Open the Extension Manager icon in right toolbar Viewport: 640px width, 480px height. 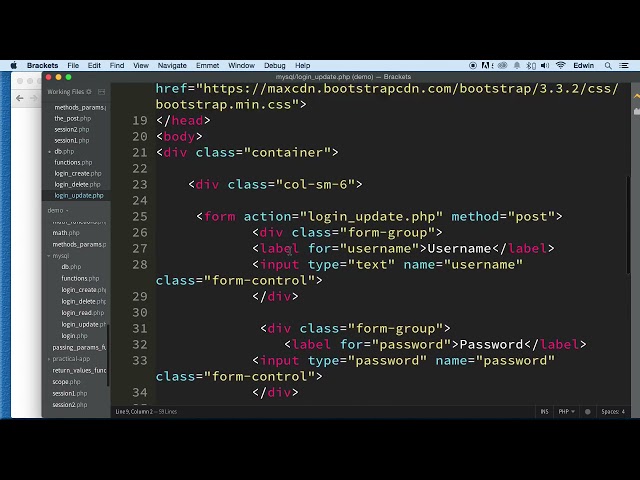(x=636, y=111)
